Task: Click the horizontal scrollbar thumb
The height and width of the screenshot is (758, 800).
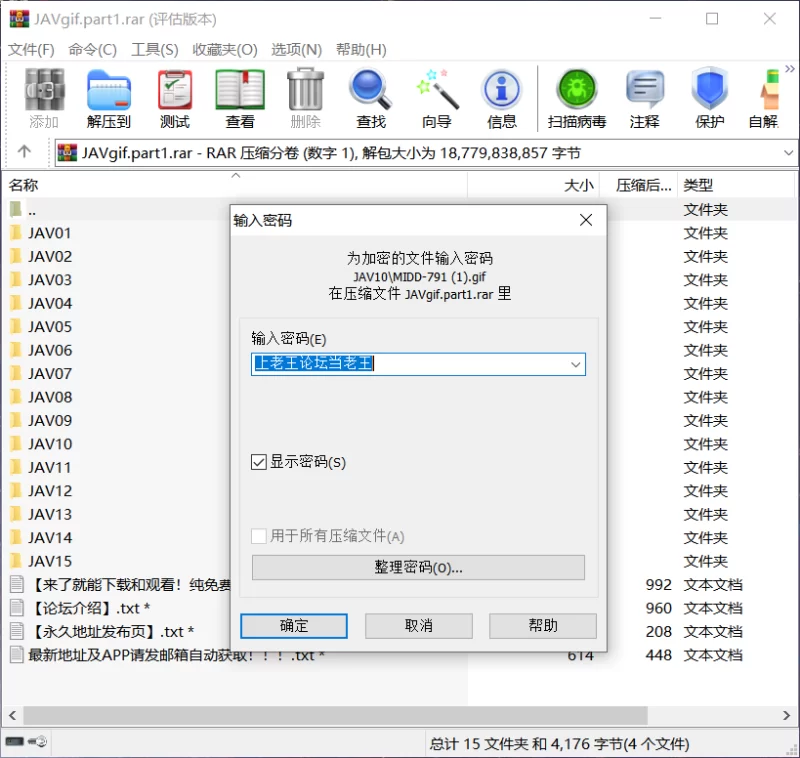Action: click(335, 715)
